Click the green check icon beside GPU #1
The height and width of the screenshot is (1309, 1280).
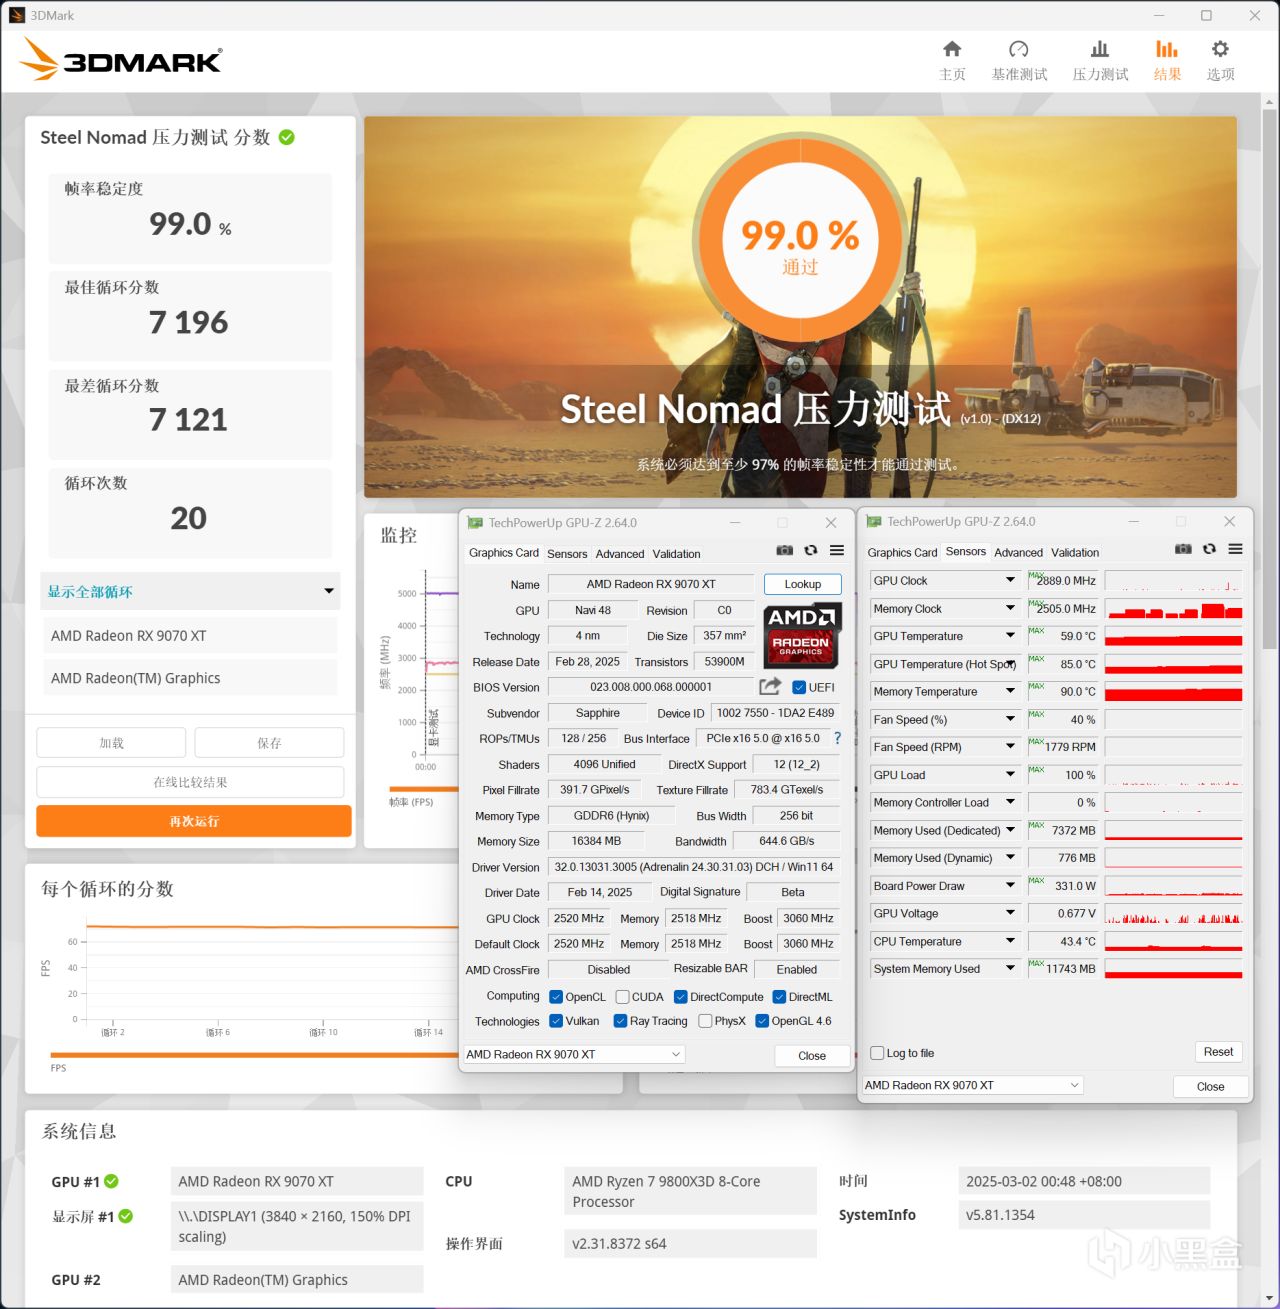(111, 1181)
